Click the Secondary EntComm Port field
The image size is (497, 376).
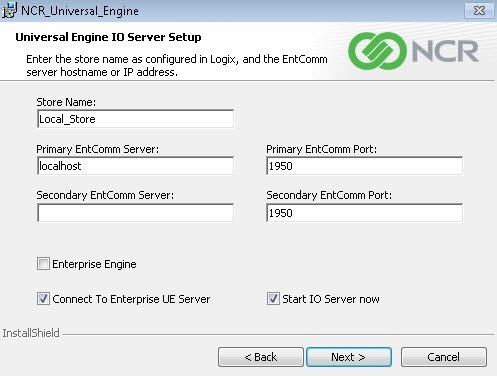click(x=365, y=213)
